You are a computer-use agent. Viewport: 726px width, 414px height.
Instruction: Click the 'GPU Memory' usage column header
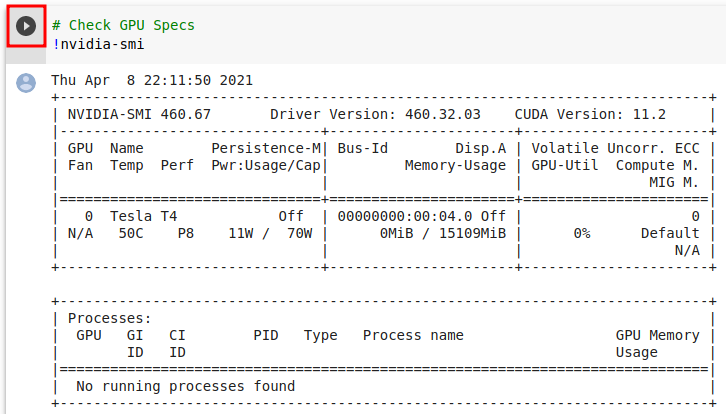pos(657,335)
